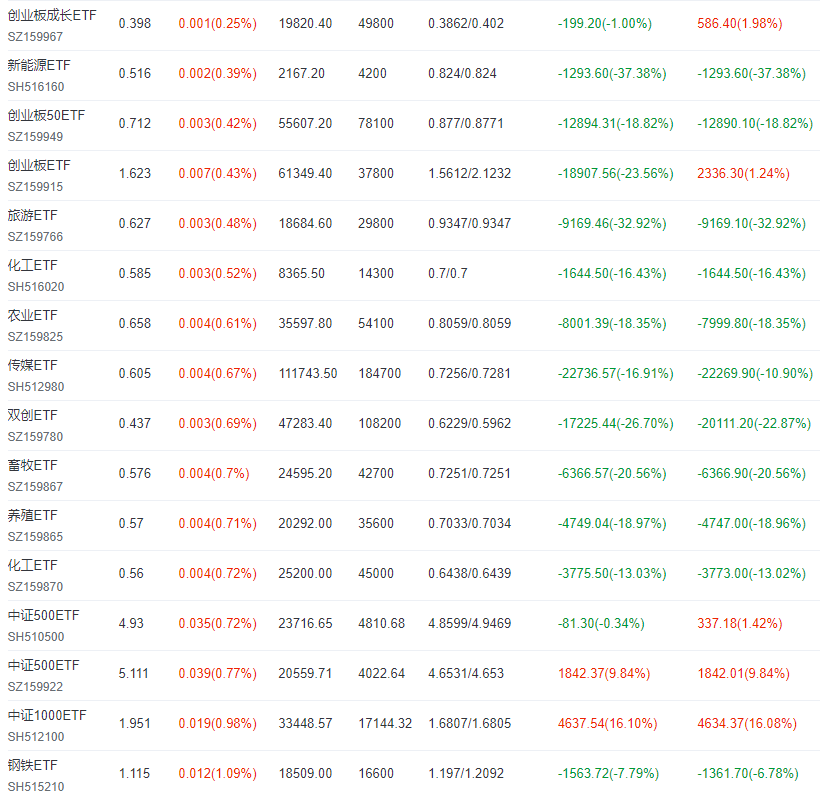Viewport: 820px width, 799px height.
Task: Open the 畜牧ETF name link
Action: (32, 465)
